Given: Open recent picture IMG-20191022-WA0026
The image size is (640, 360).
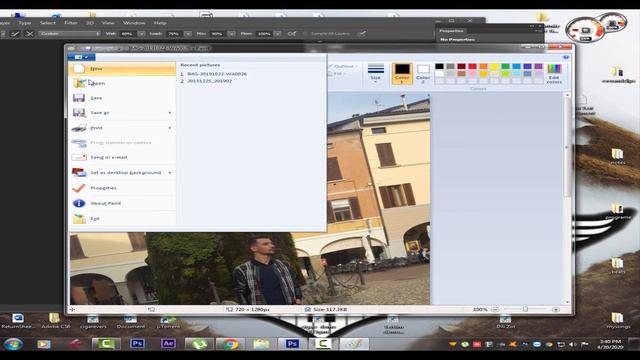Looking at the screenshot, I should 217,74.
